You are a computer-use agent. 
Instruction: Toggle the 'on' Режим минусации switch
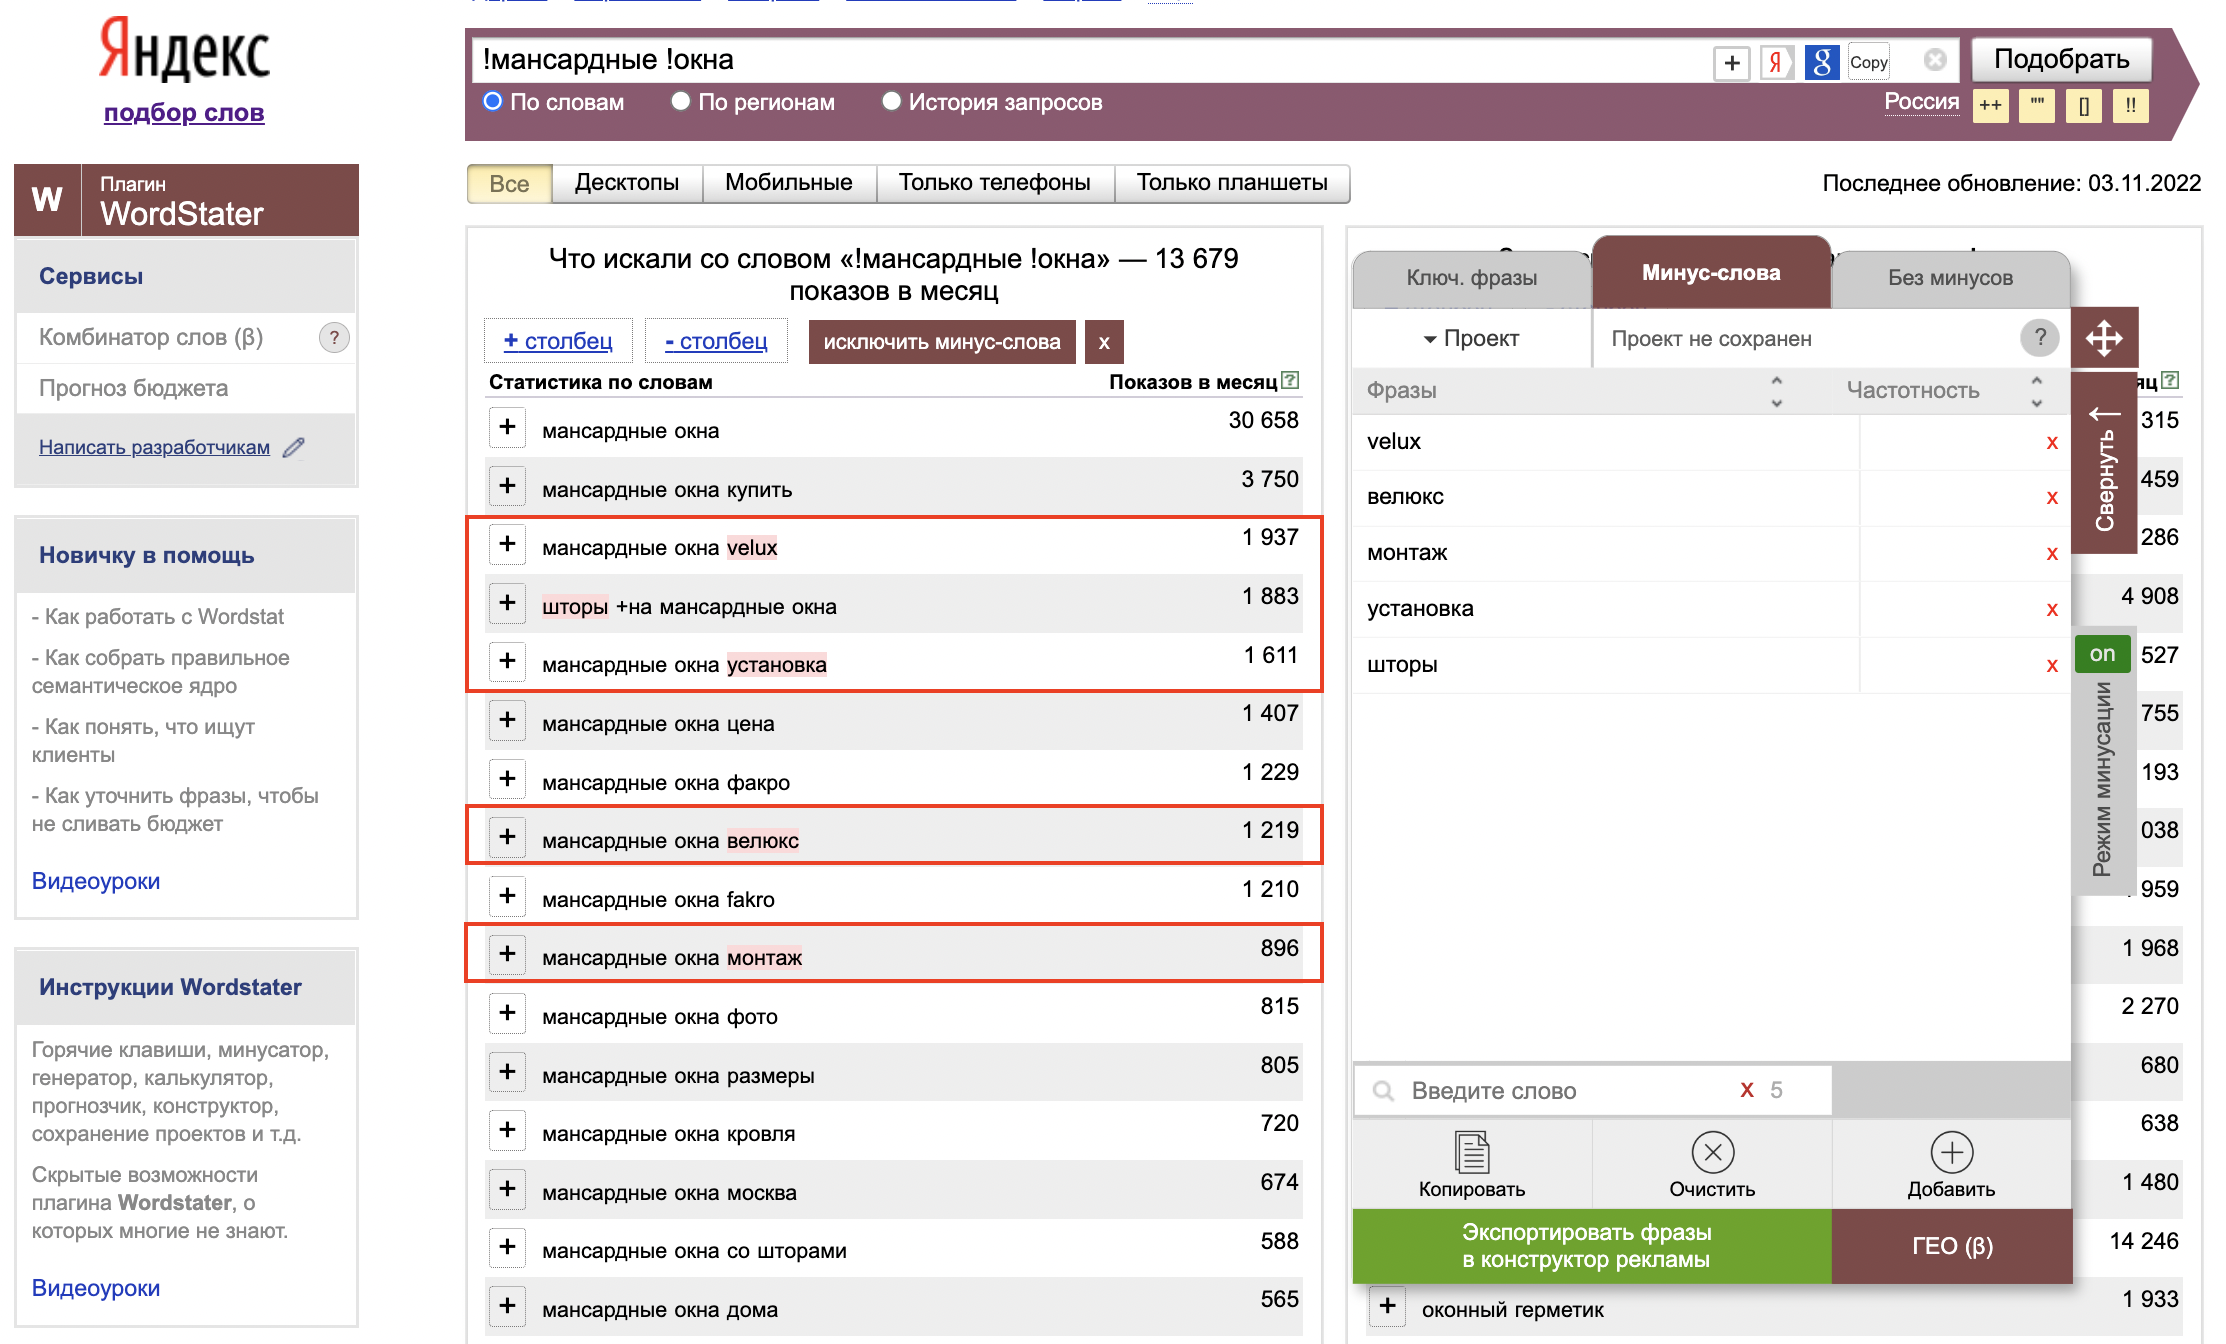pyautogui.click(x=2102, y=654)
